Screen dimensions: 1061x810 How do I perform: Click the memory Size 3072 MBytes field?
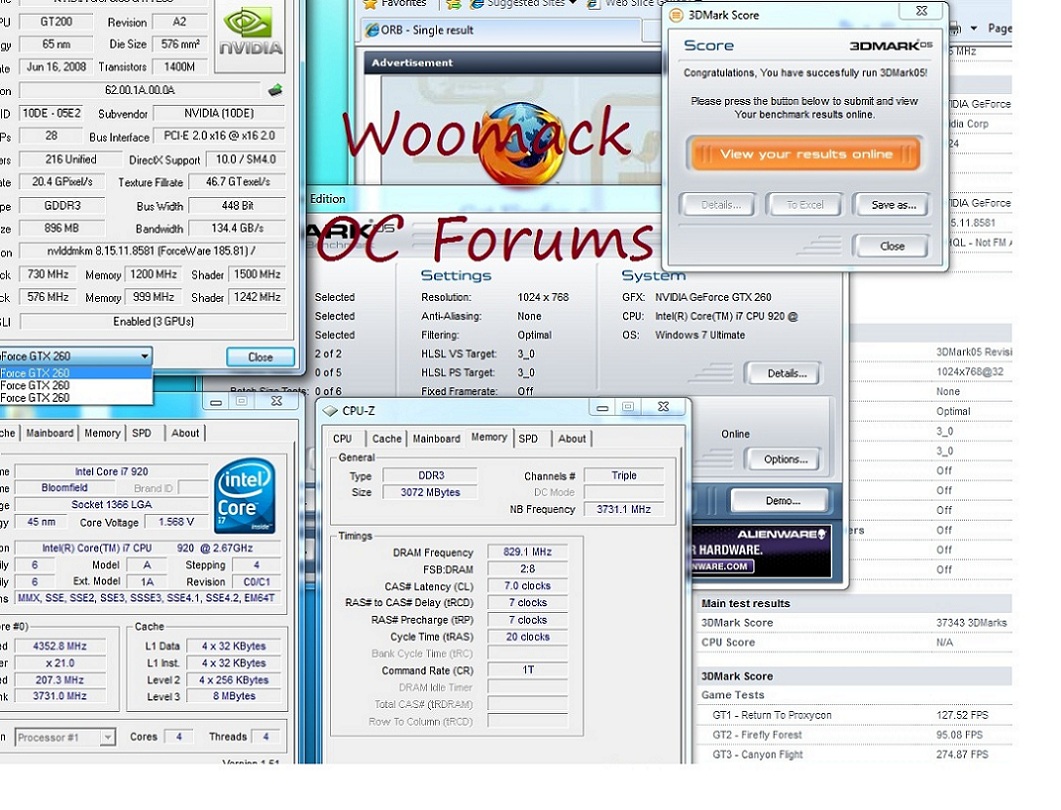(x=430, y=493)
